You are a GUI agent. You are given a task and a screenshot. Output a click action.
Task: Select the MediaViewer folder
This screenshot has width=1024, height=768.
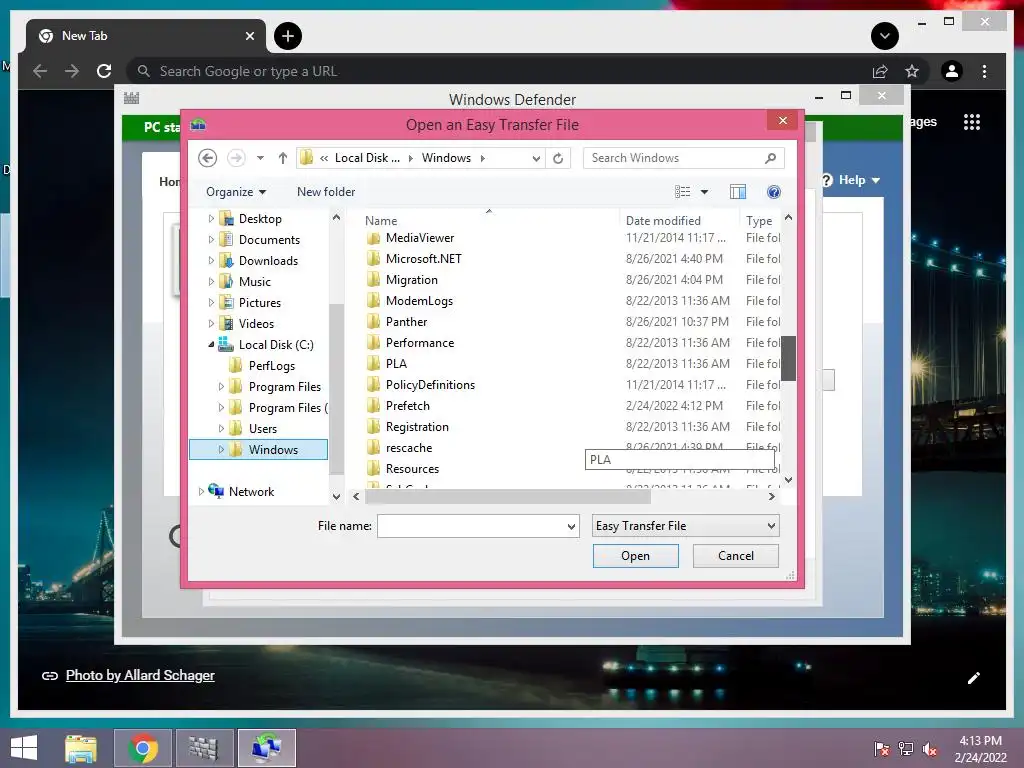click(x=419, y=238)
